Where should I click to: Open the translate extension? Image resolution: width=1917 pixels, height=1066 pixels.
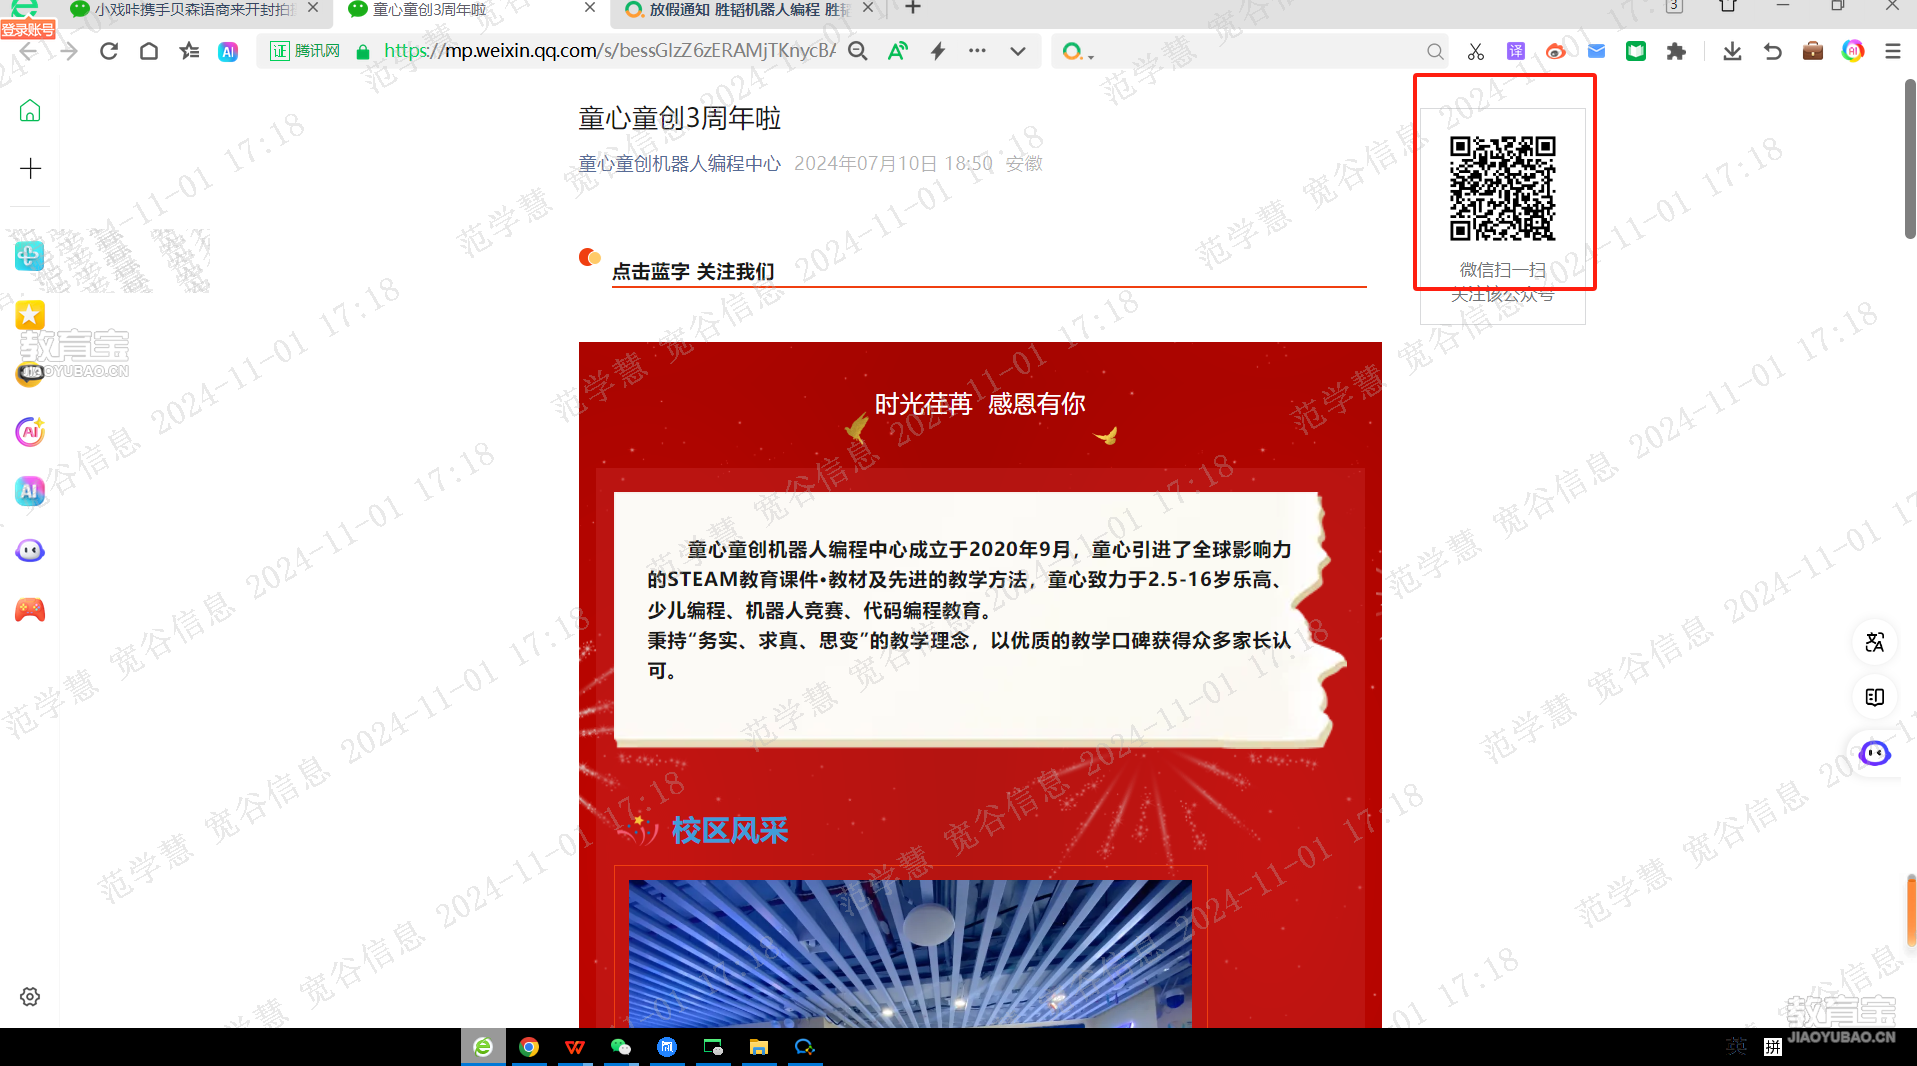[1516, 51]
